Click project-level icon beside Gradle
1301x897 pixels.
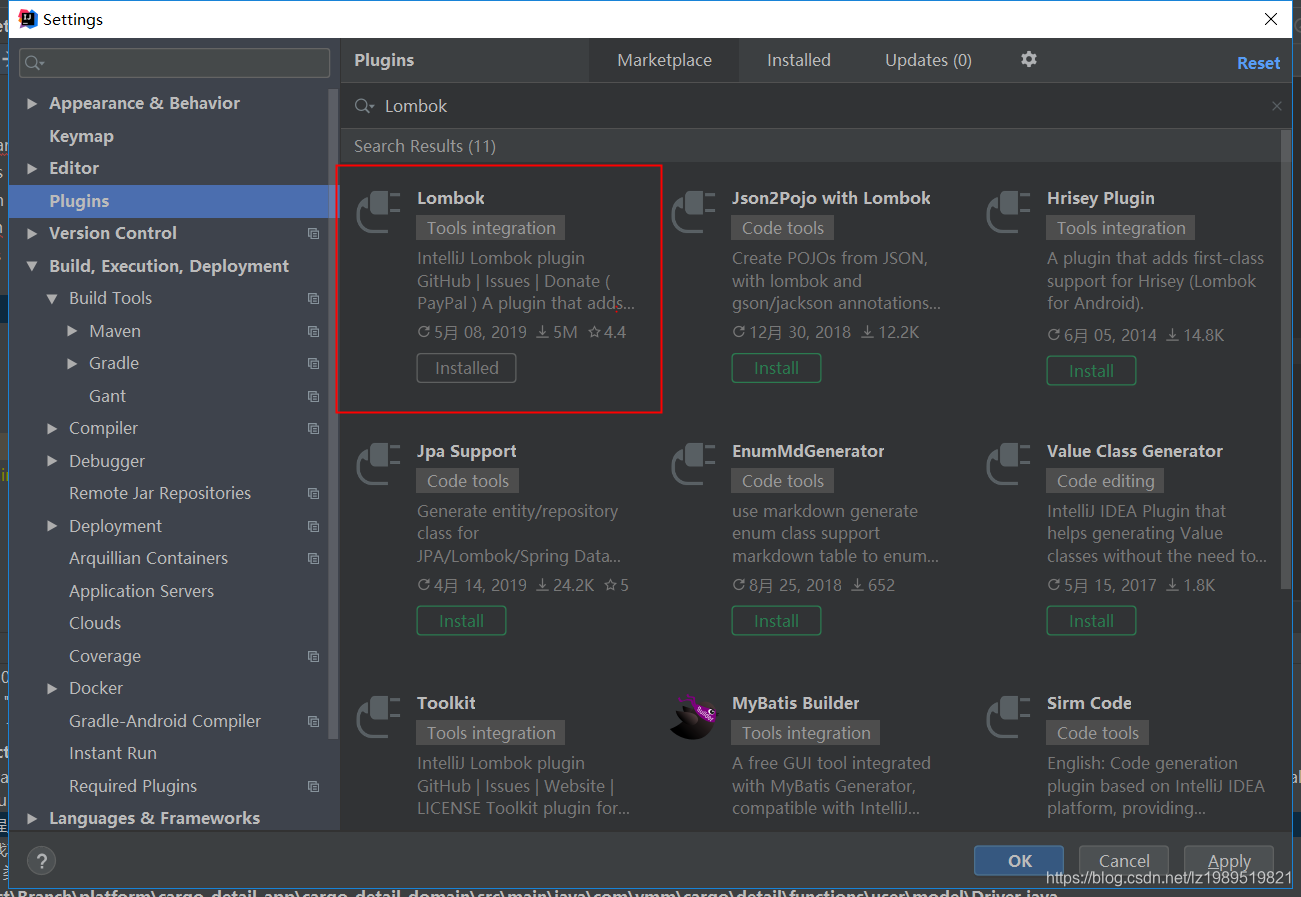(314, 363)
